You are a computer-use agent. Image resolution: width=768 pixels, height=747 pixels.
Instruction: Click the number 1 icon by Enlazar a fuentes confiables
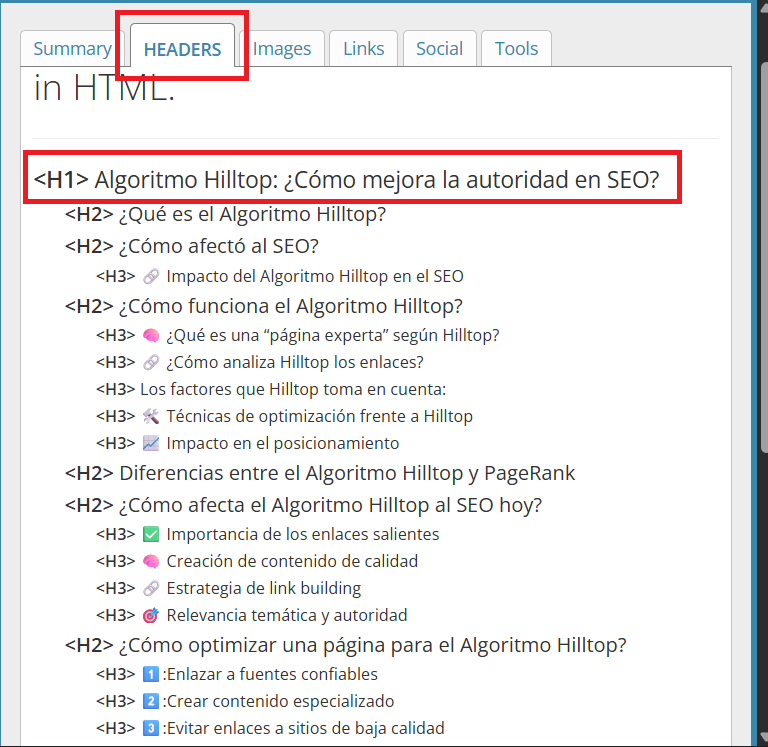point(151,674)
